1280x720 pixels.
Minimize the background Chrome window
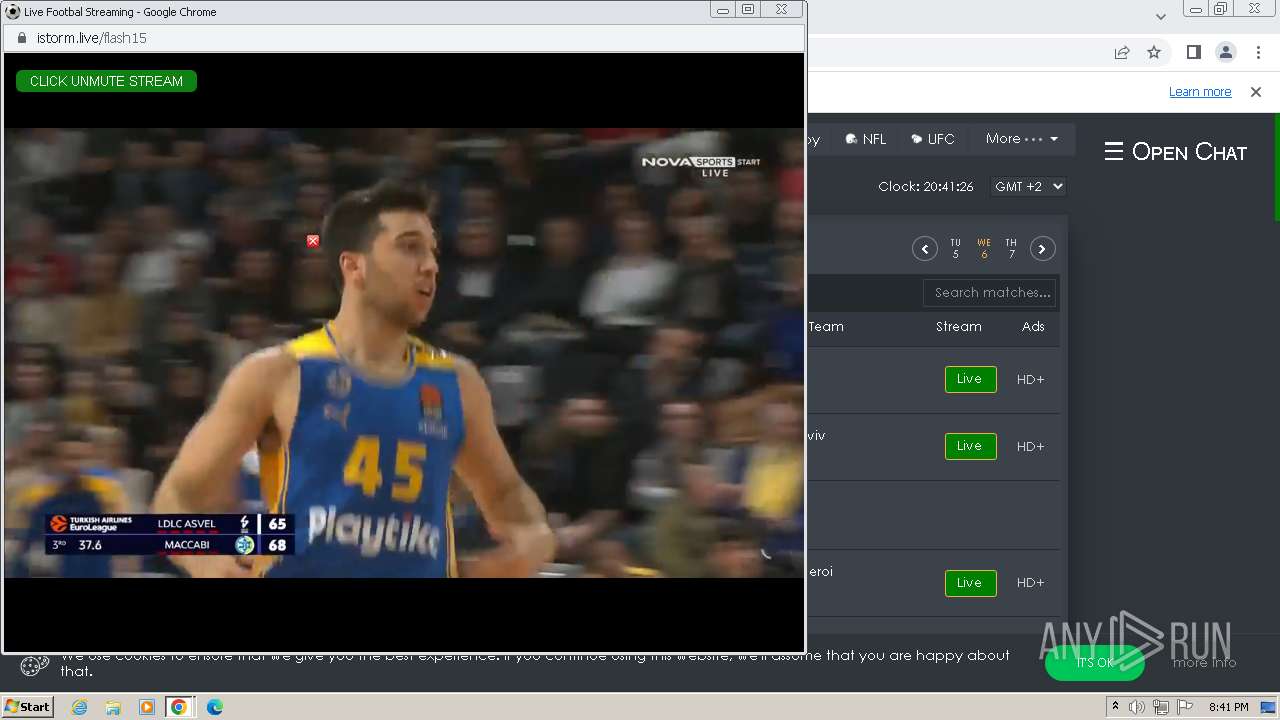(x=1194, y=9)
